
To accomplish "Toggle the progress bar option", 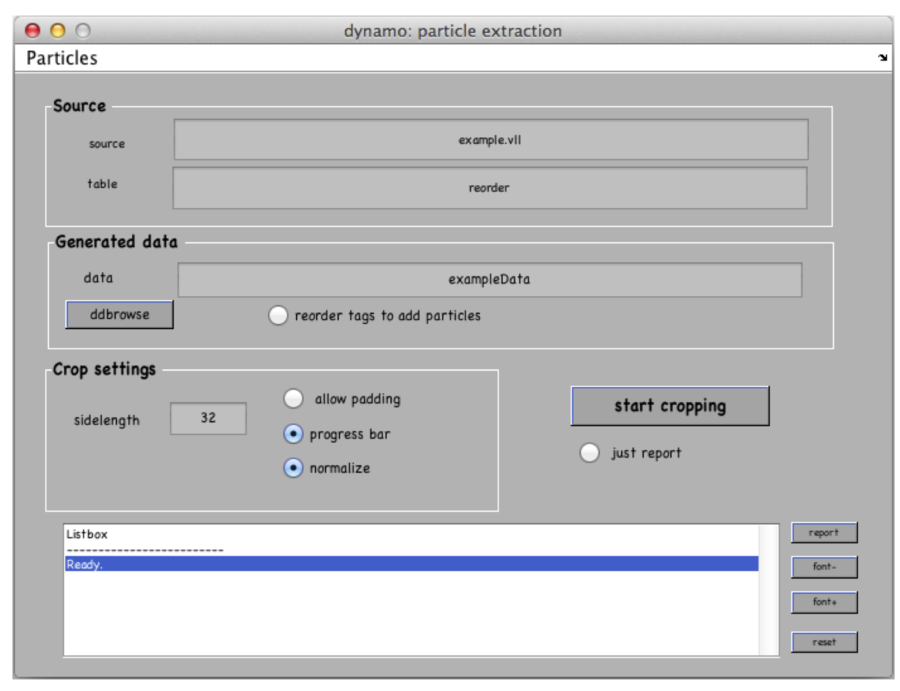I will (x=293, y=434).
